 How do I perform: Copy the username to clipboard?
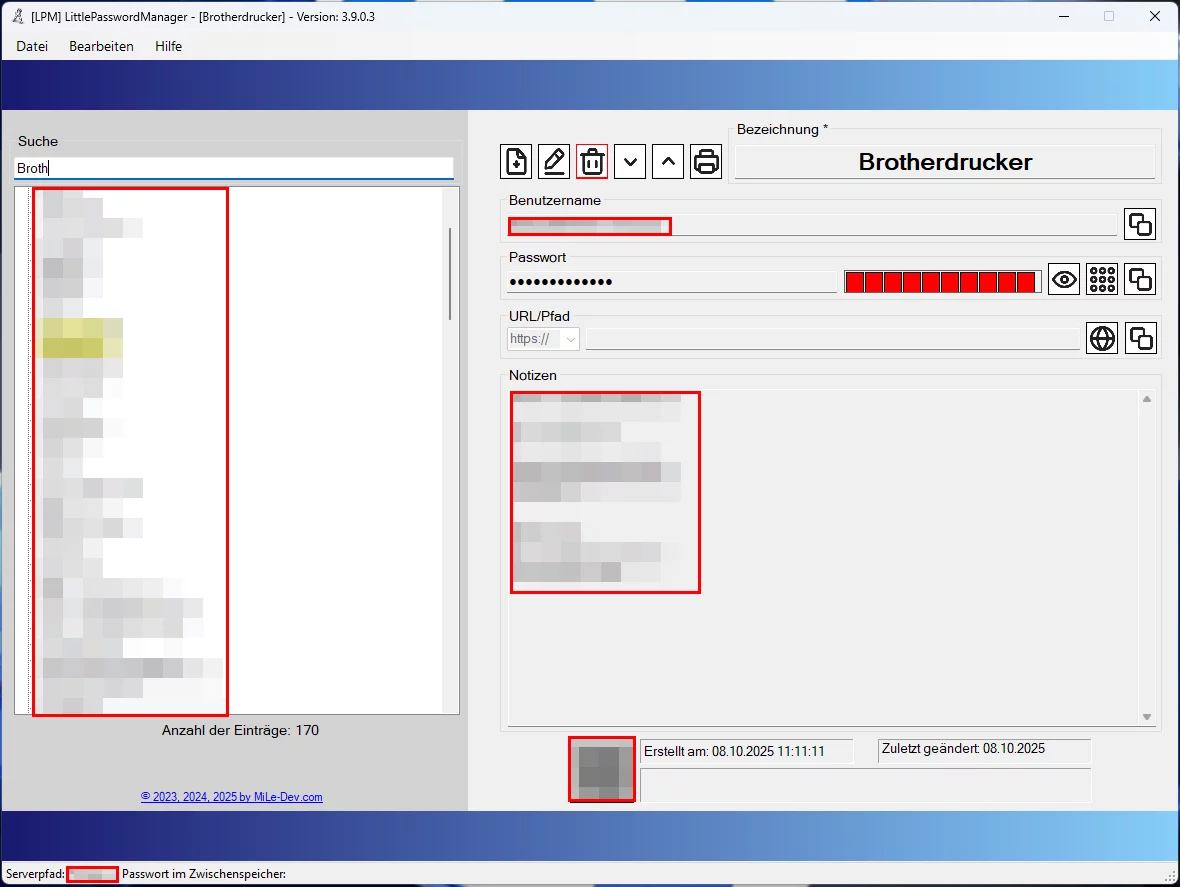(x=1140, y=225)
